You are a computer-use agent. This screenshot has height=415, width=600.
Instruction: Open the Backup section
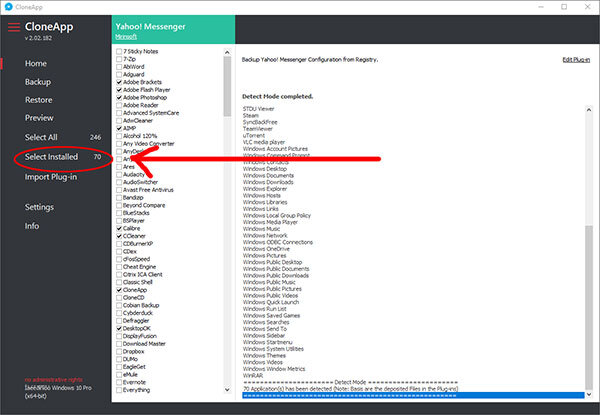click(38, 82)
